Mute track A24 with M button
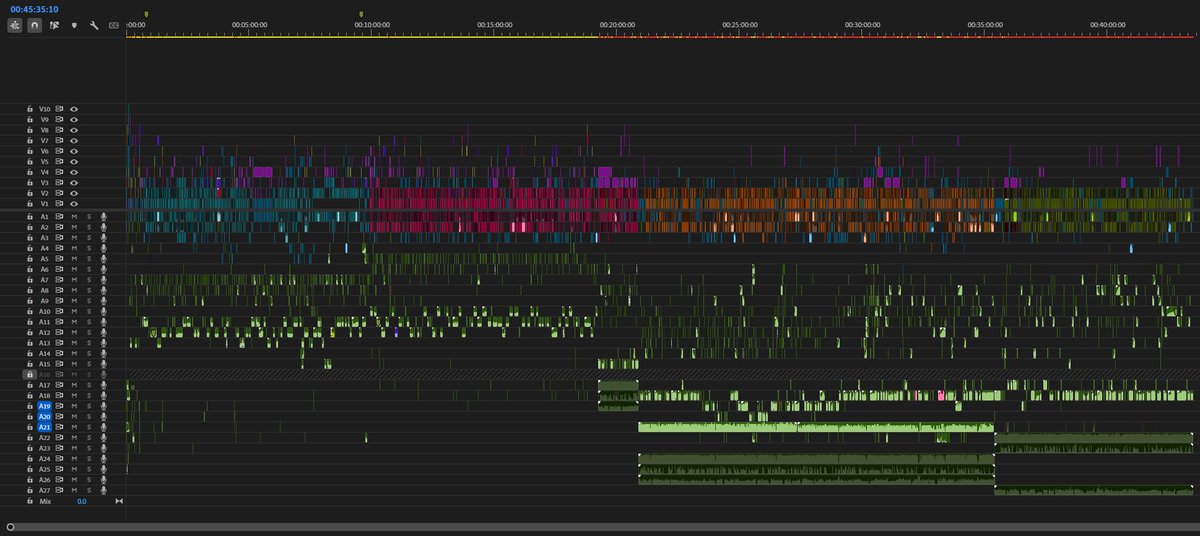Screen dimensions: 1200x536 point(74,459)
